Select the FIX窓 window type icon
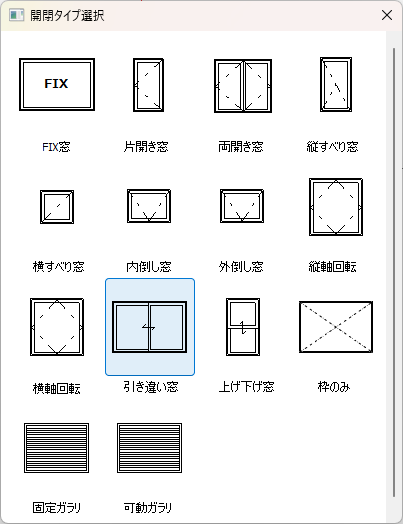Image resolution: width=403 pixels, height=524 pixels. pos(57,85)
